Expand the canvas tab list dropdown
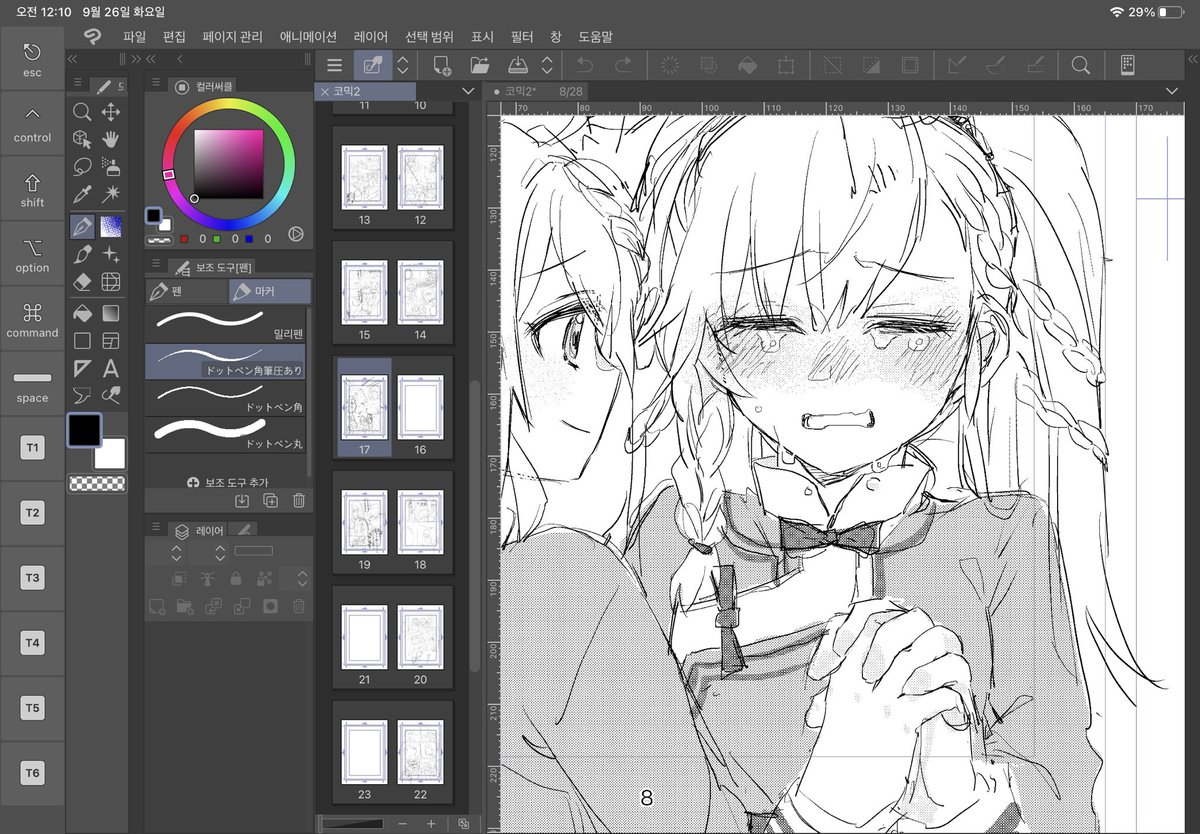 pos(1173,91)
